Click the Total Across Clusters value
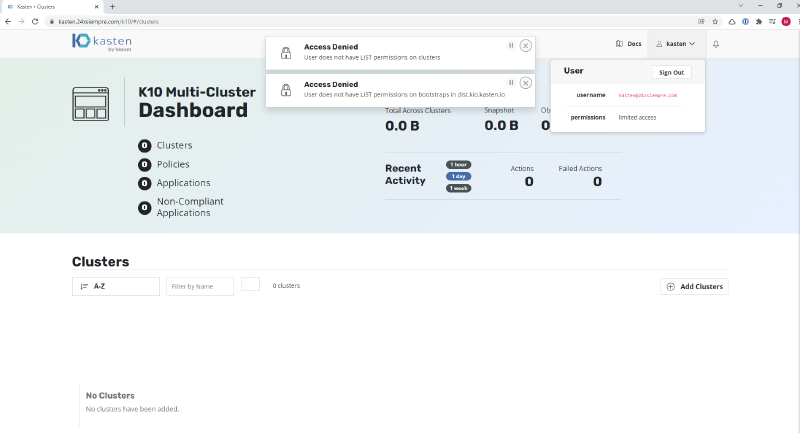This screenshot has width=800, height=433. click(402, 126)
